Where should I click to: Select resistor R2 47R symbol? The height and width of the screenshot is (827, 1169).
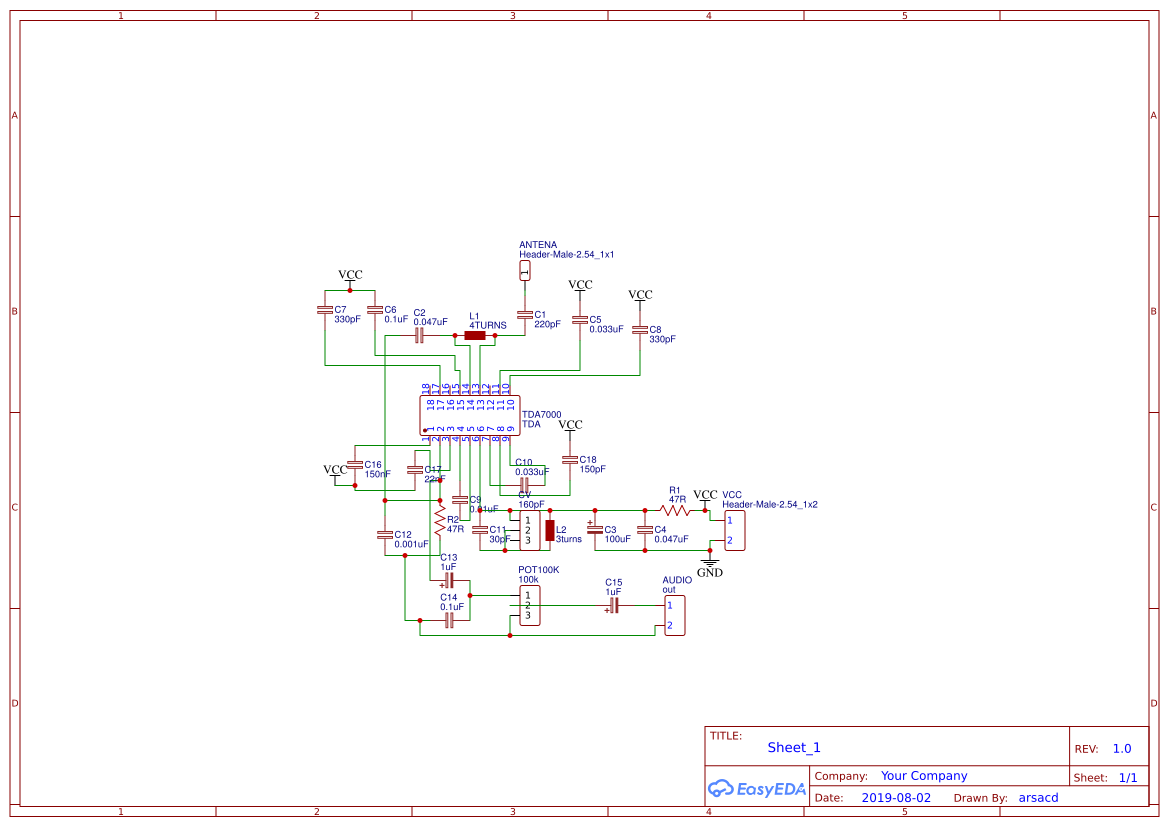pyautogui.click(x=440, y=520)
